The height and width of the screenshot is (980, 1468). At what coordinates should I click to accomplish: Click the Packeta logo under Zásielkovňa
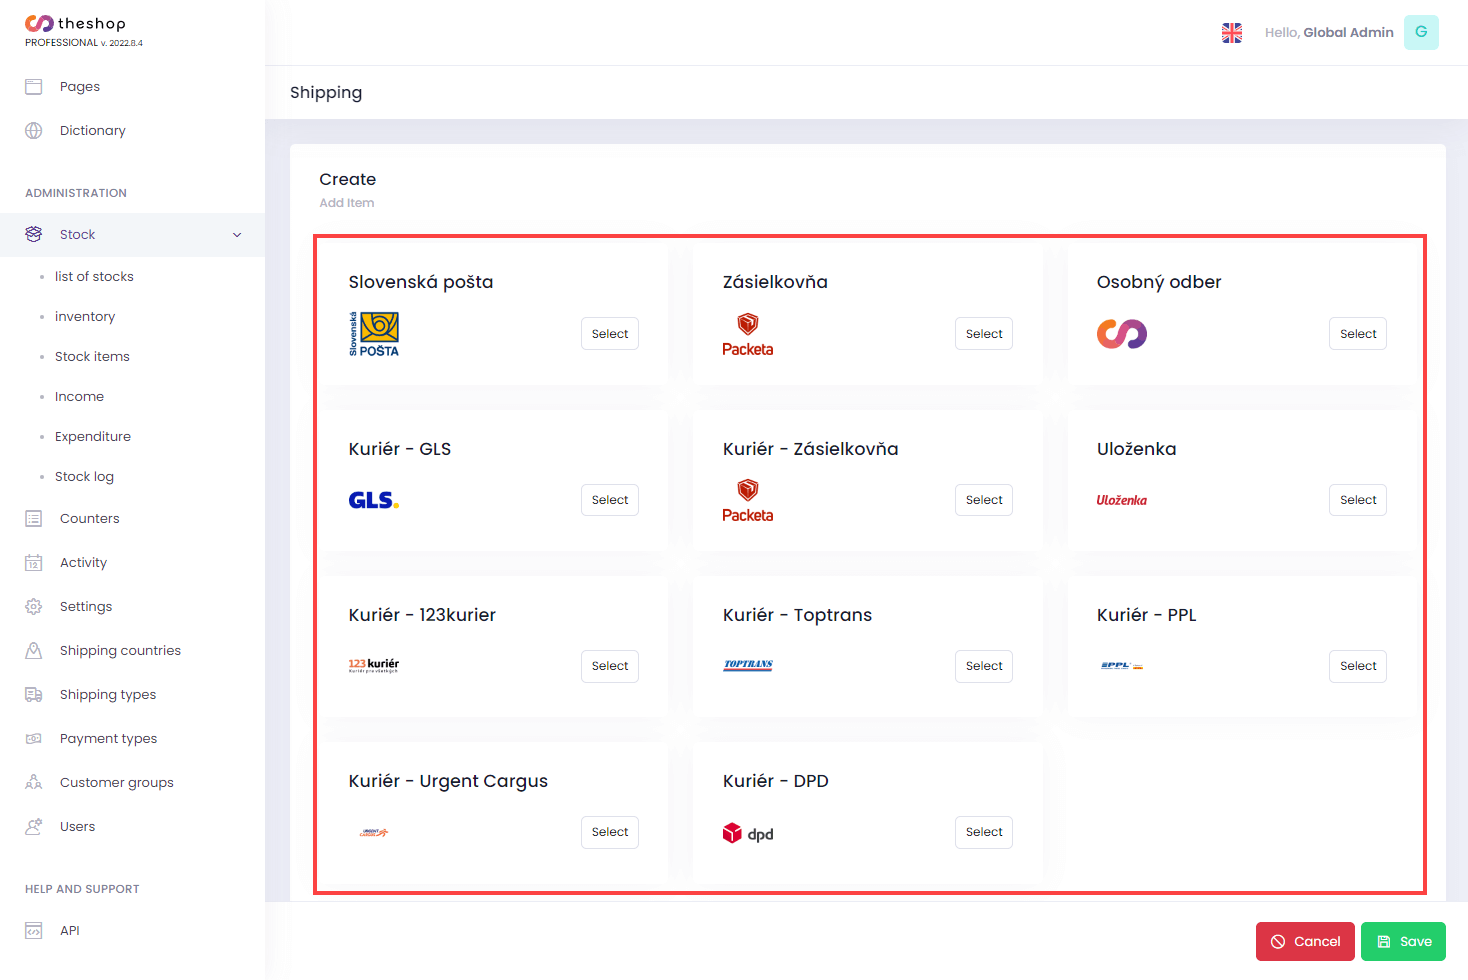coord(748,334)
